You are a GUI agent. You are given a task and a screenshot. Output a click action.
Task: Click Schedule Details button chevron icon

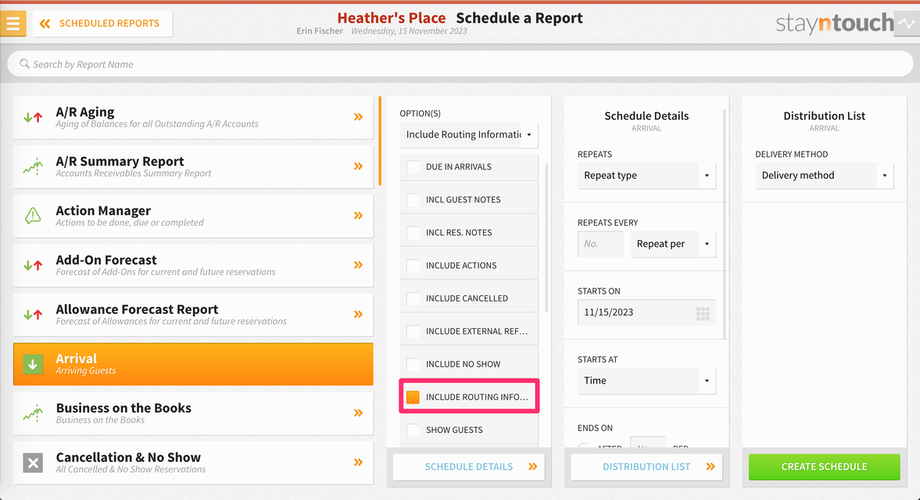(x=533, y=467)
